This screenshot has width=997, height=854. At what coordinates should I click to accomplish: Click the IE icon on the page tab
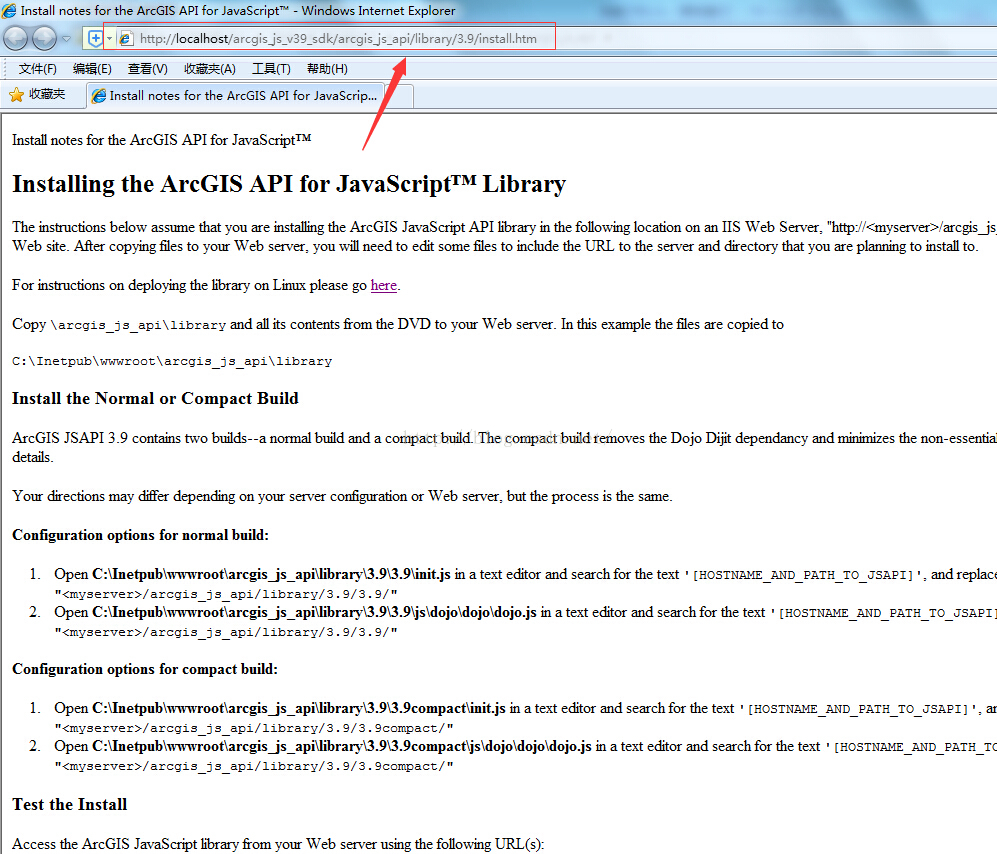coord(99,95)
